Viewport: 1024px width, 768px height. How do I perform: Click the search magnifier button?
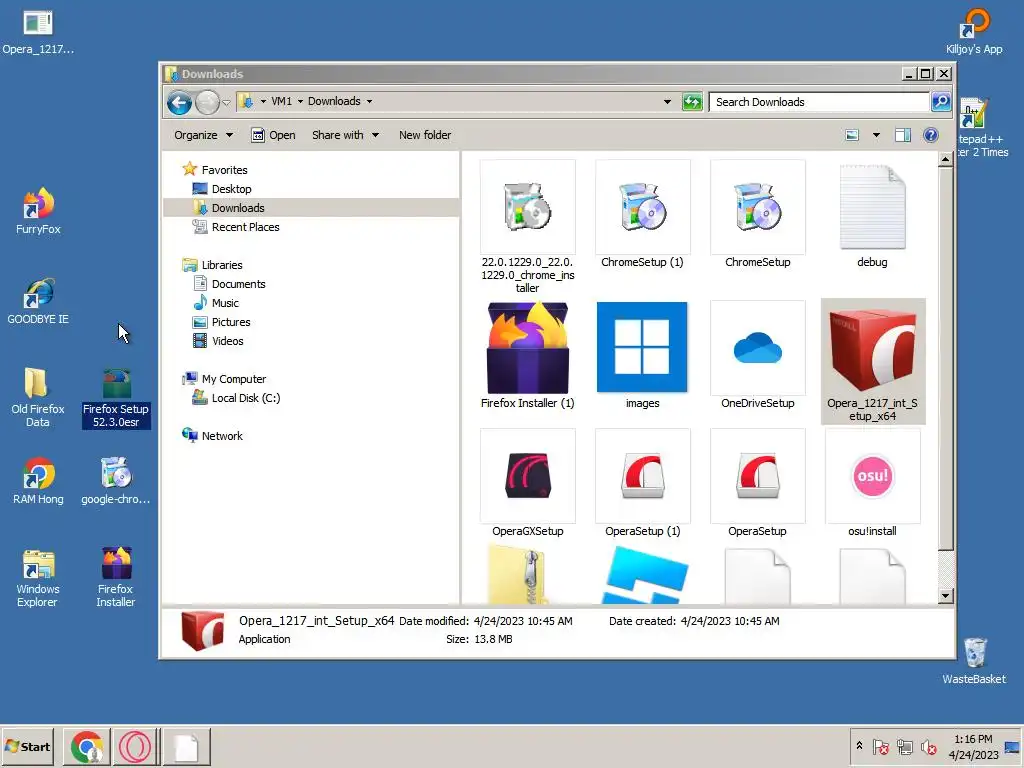(940, 102)
